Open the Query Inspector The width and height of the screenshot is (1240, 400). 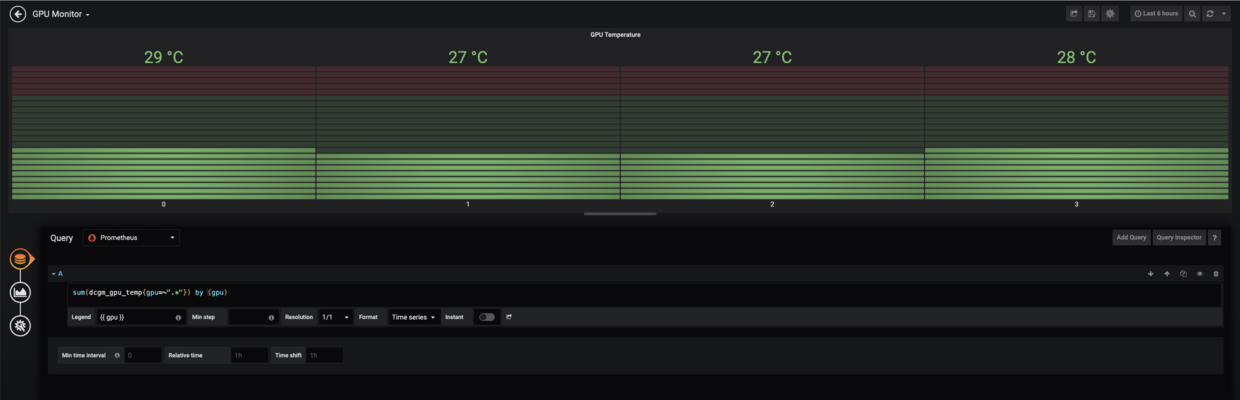[x=1179, y=238]
